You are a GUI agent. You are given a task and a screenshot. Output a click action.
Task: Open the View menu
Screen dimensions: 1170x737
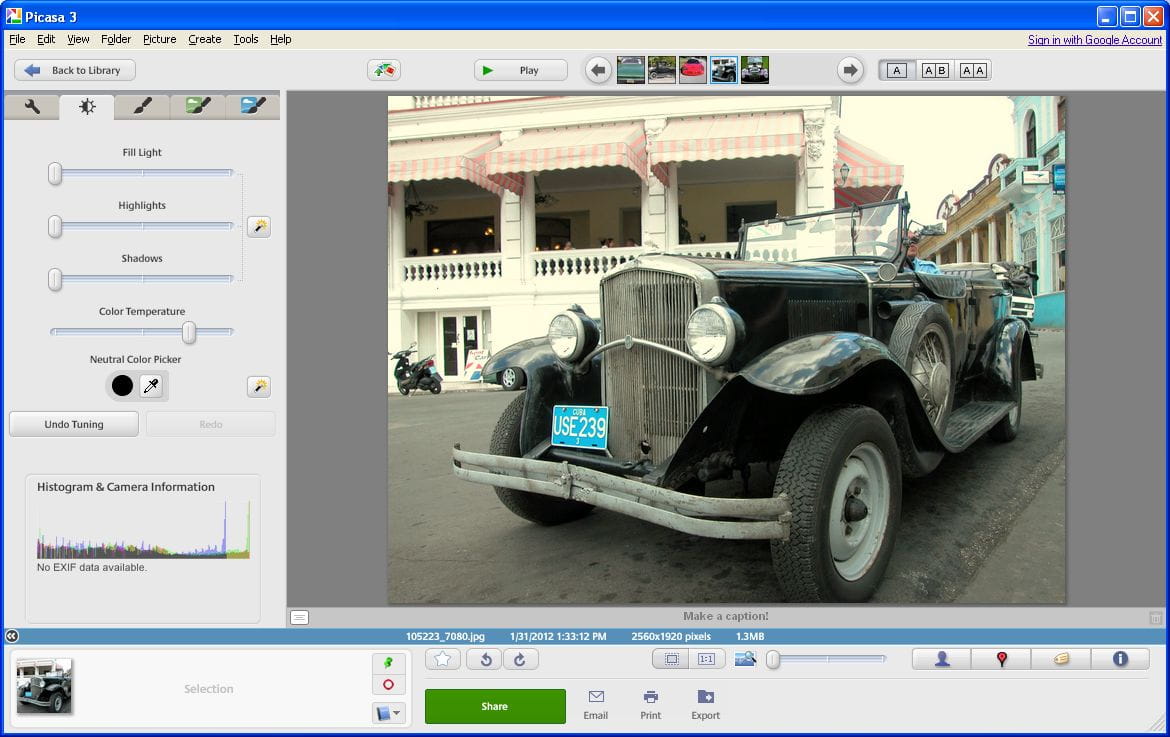pos(78,40)
